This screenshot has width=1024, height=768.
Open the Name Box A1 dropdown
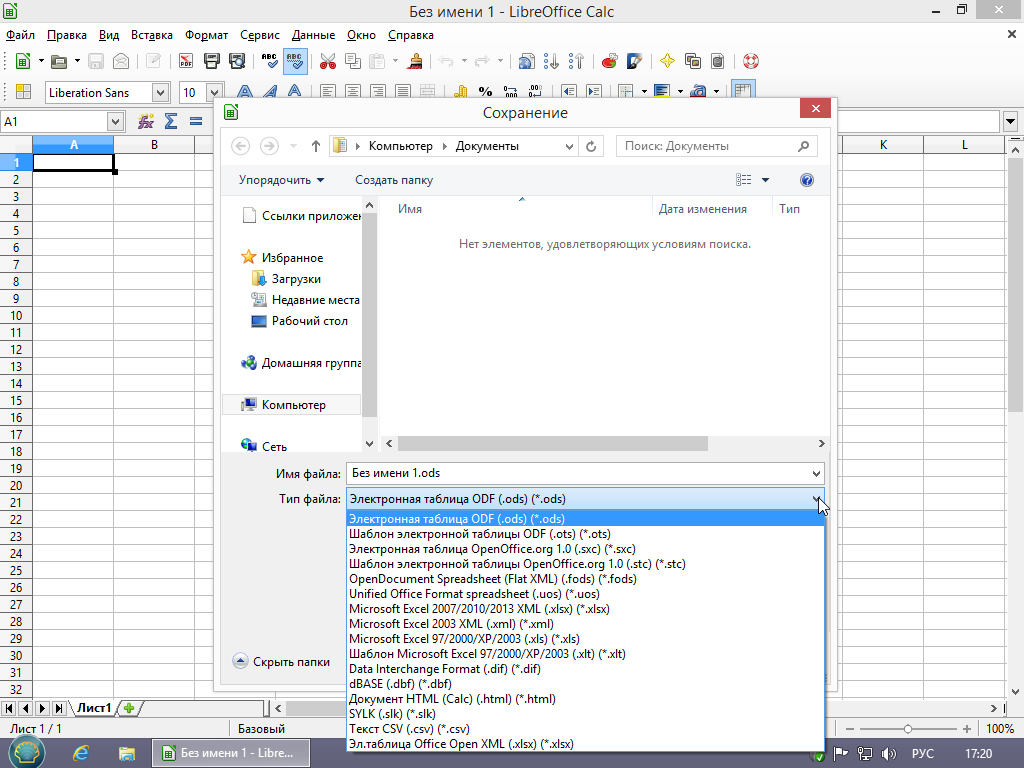click(115, 121)
